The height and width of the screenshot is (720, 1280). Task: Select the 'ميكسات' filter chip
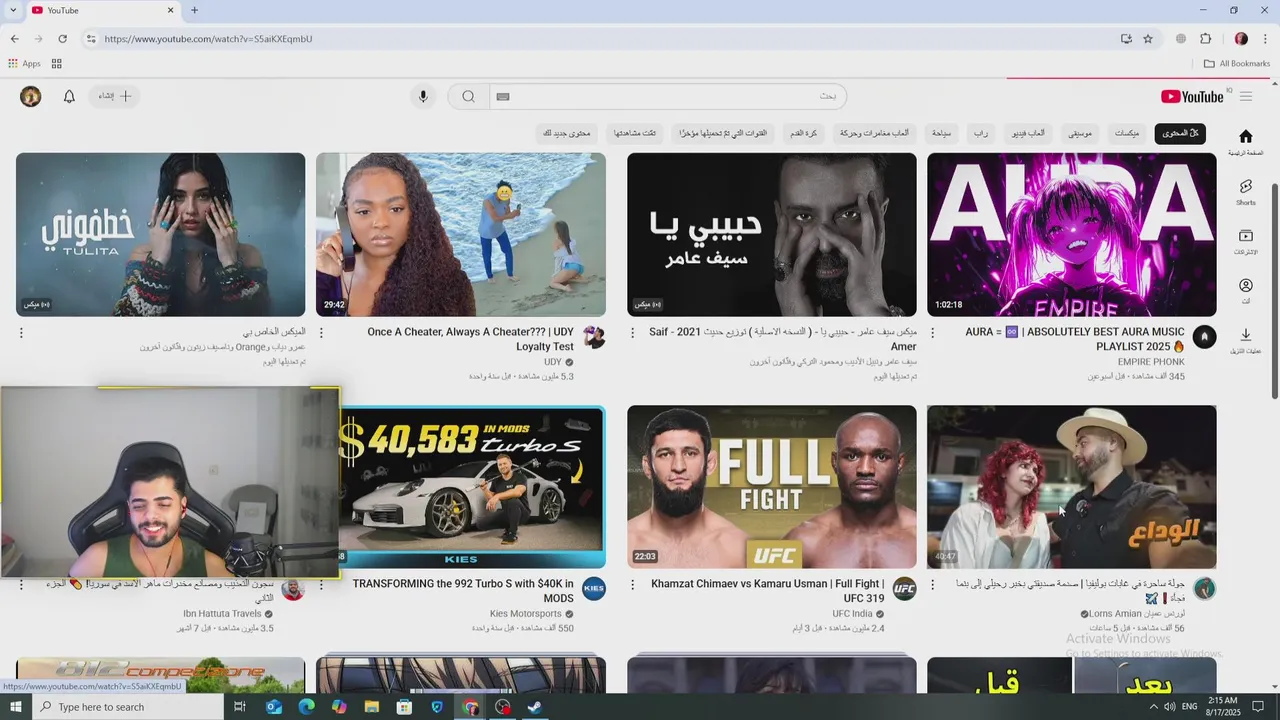coord(1127,133)
